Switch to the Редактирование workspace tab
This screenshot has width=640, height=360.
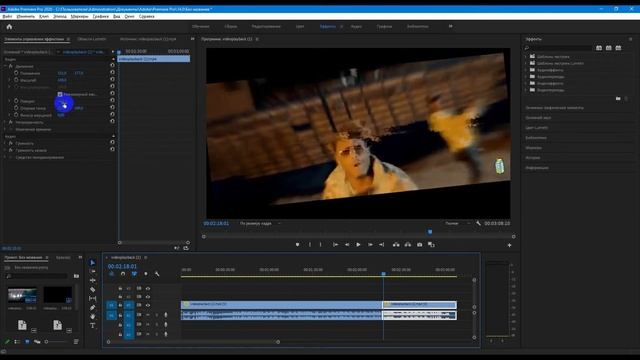tap(266, 26)
